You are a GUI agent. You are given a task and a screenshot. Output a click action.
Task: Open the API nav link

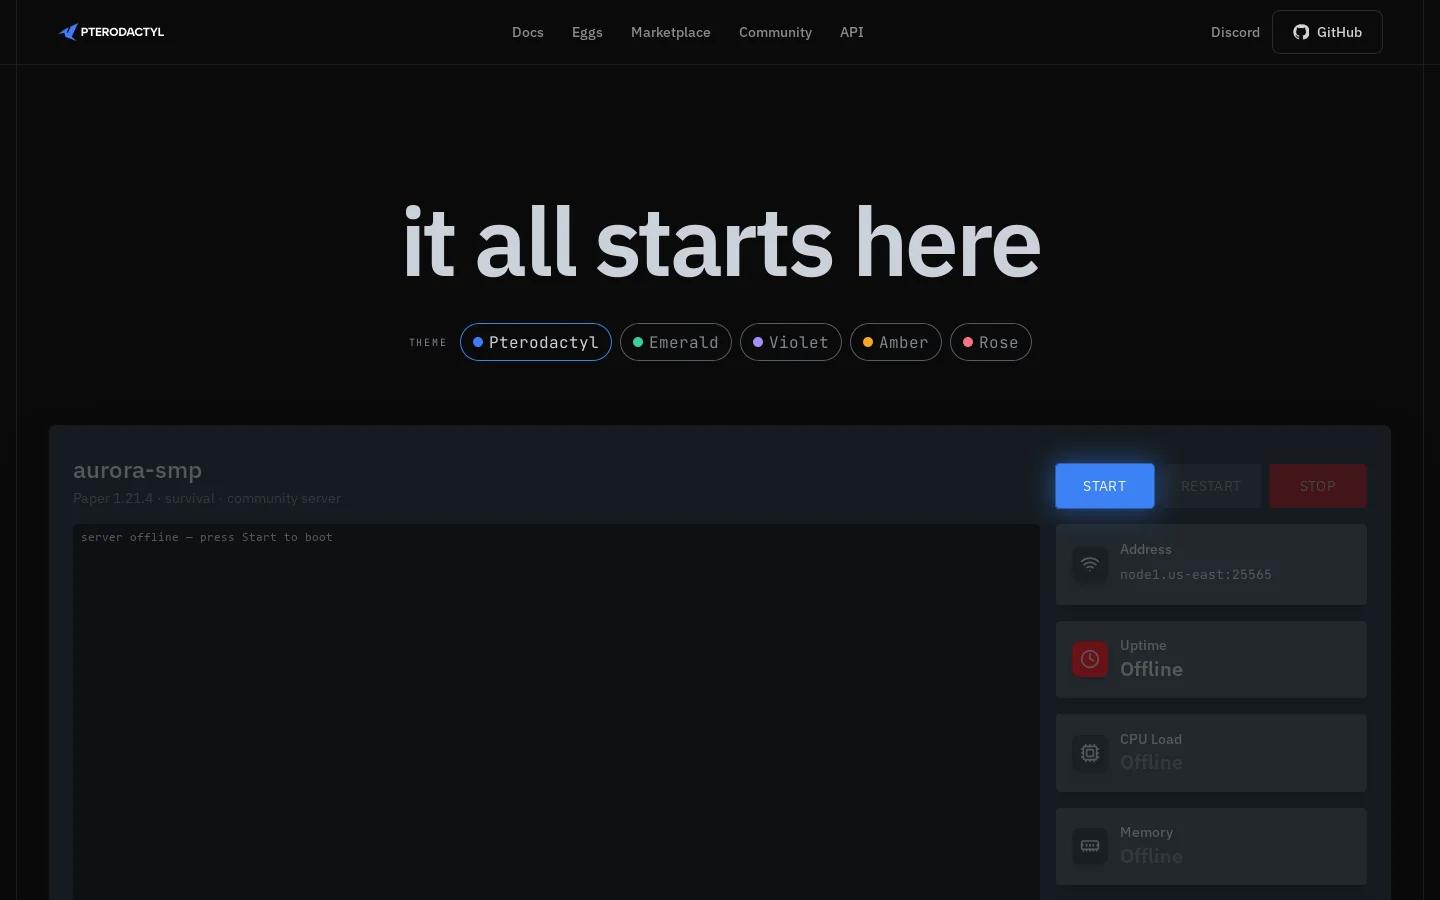click(852, 32)
